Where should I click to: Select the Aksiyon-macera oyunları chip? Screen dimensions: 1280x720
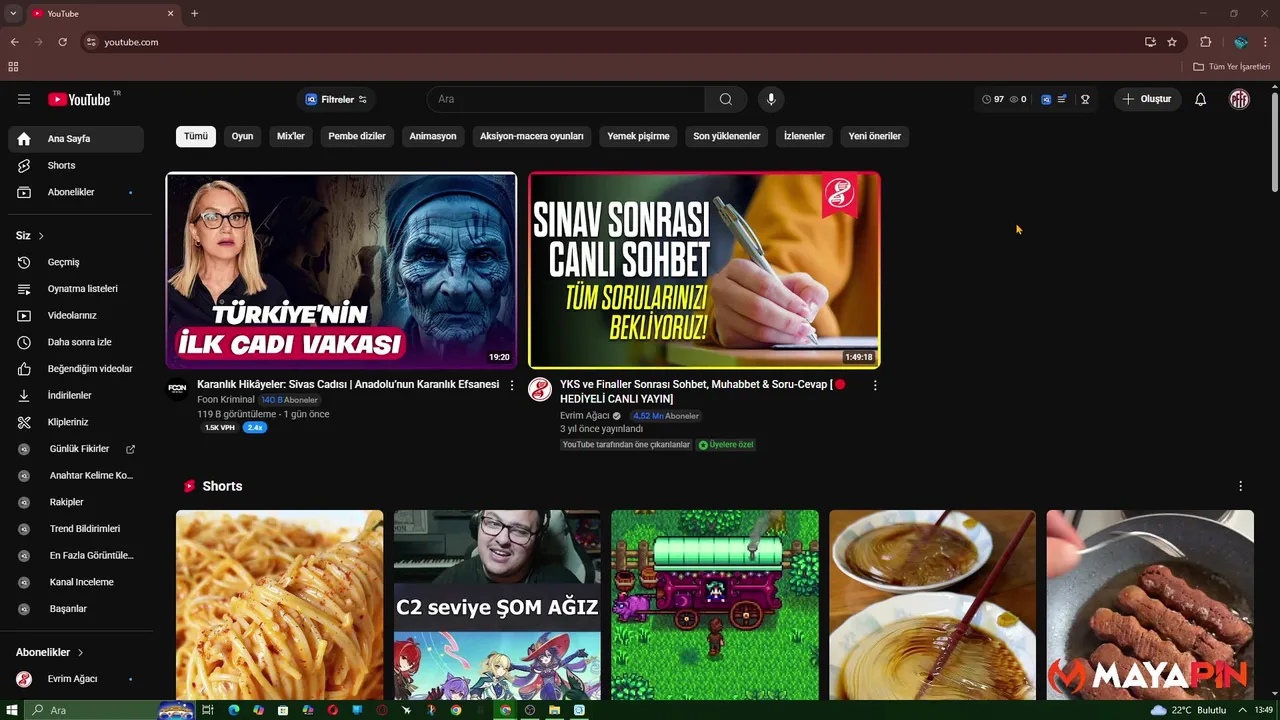532,136
